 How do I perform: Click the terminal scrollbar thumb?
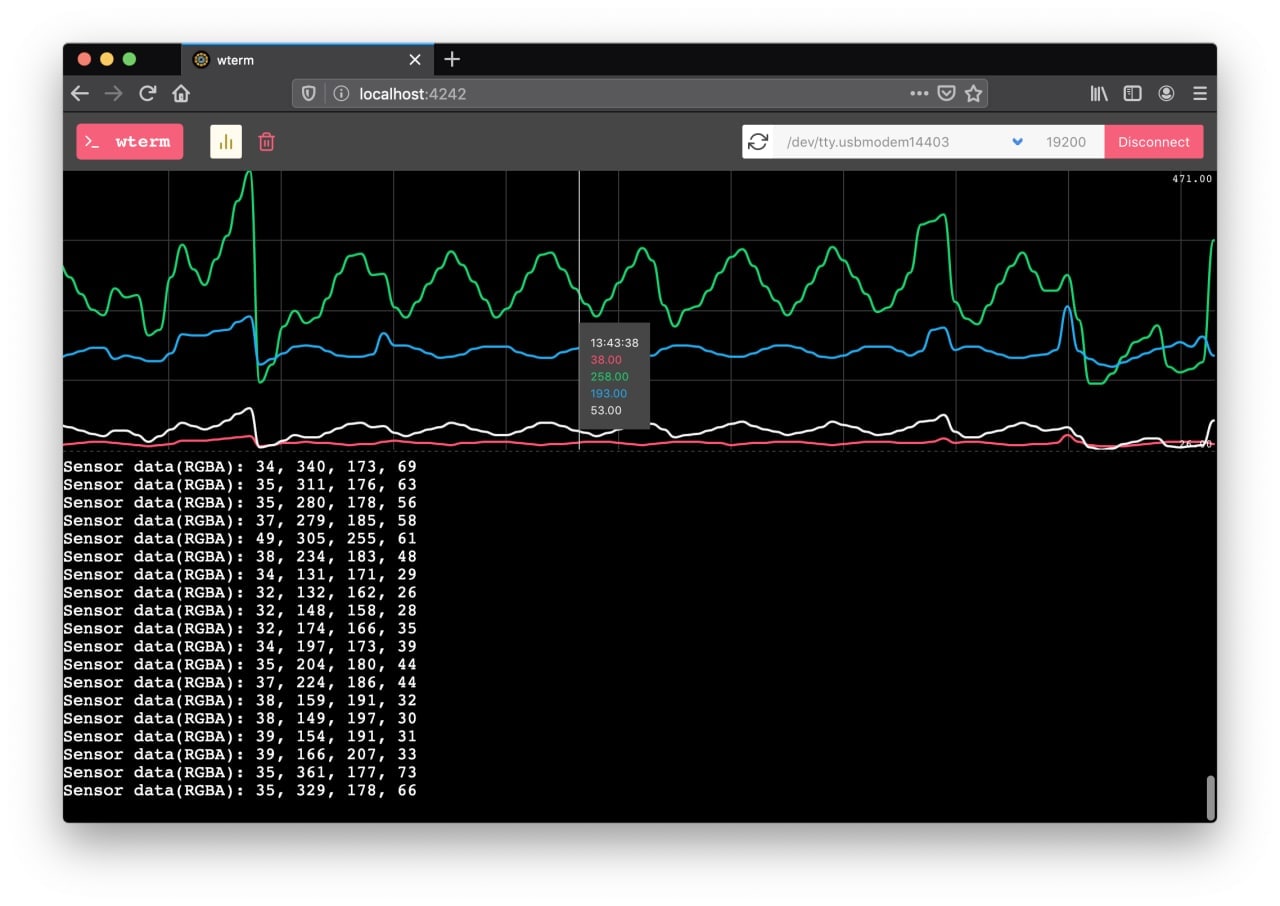tap(1211, 797)
